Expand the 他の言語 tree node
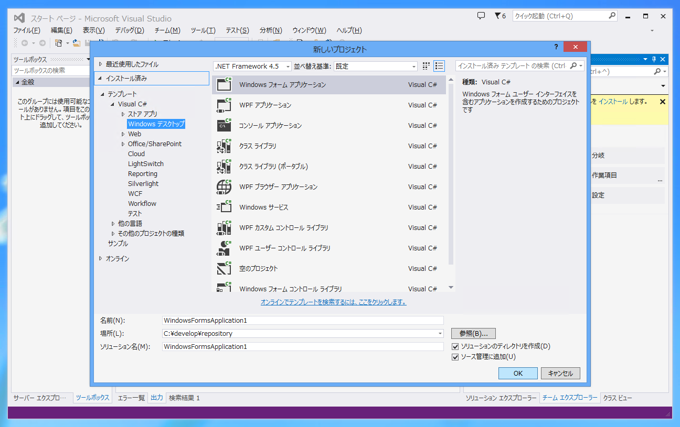The width and height of the screenshot is (680, 427). [113, 224]
